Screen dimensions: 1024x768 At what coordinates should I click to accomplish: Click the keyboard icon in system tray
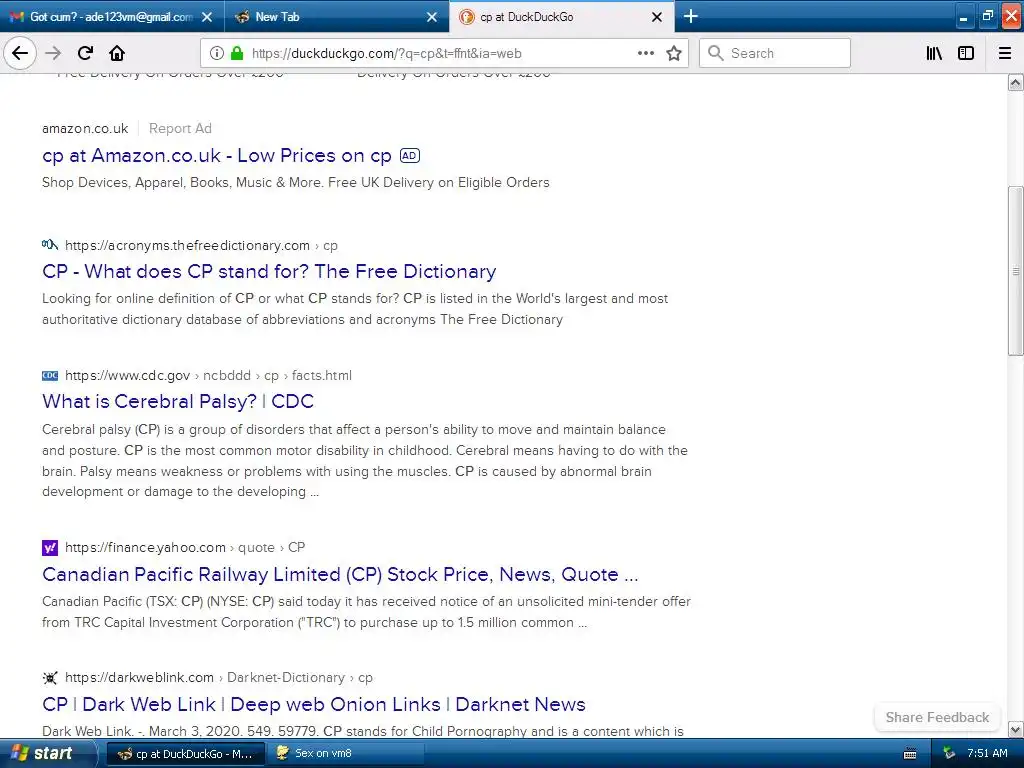coord(910,754)
